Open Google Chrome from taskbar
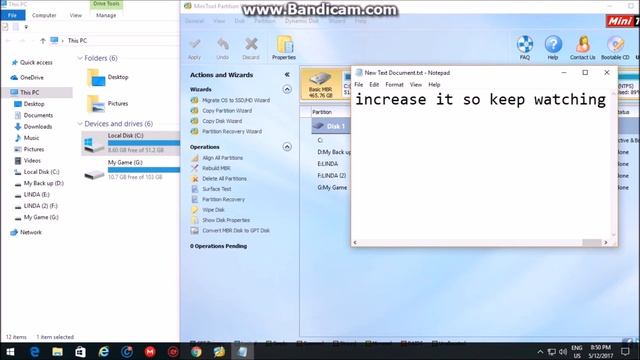The image size is (640, 360). click(x=196, y=351)
